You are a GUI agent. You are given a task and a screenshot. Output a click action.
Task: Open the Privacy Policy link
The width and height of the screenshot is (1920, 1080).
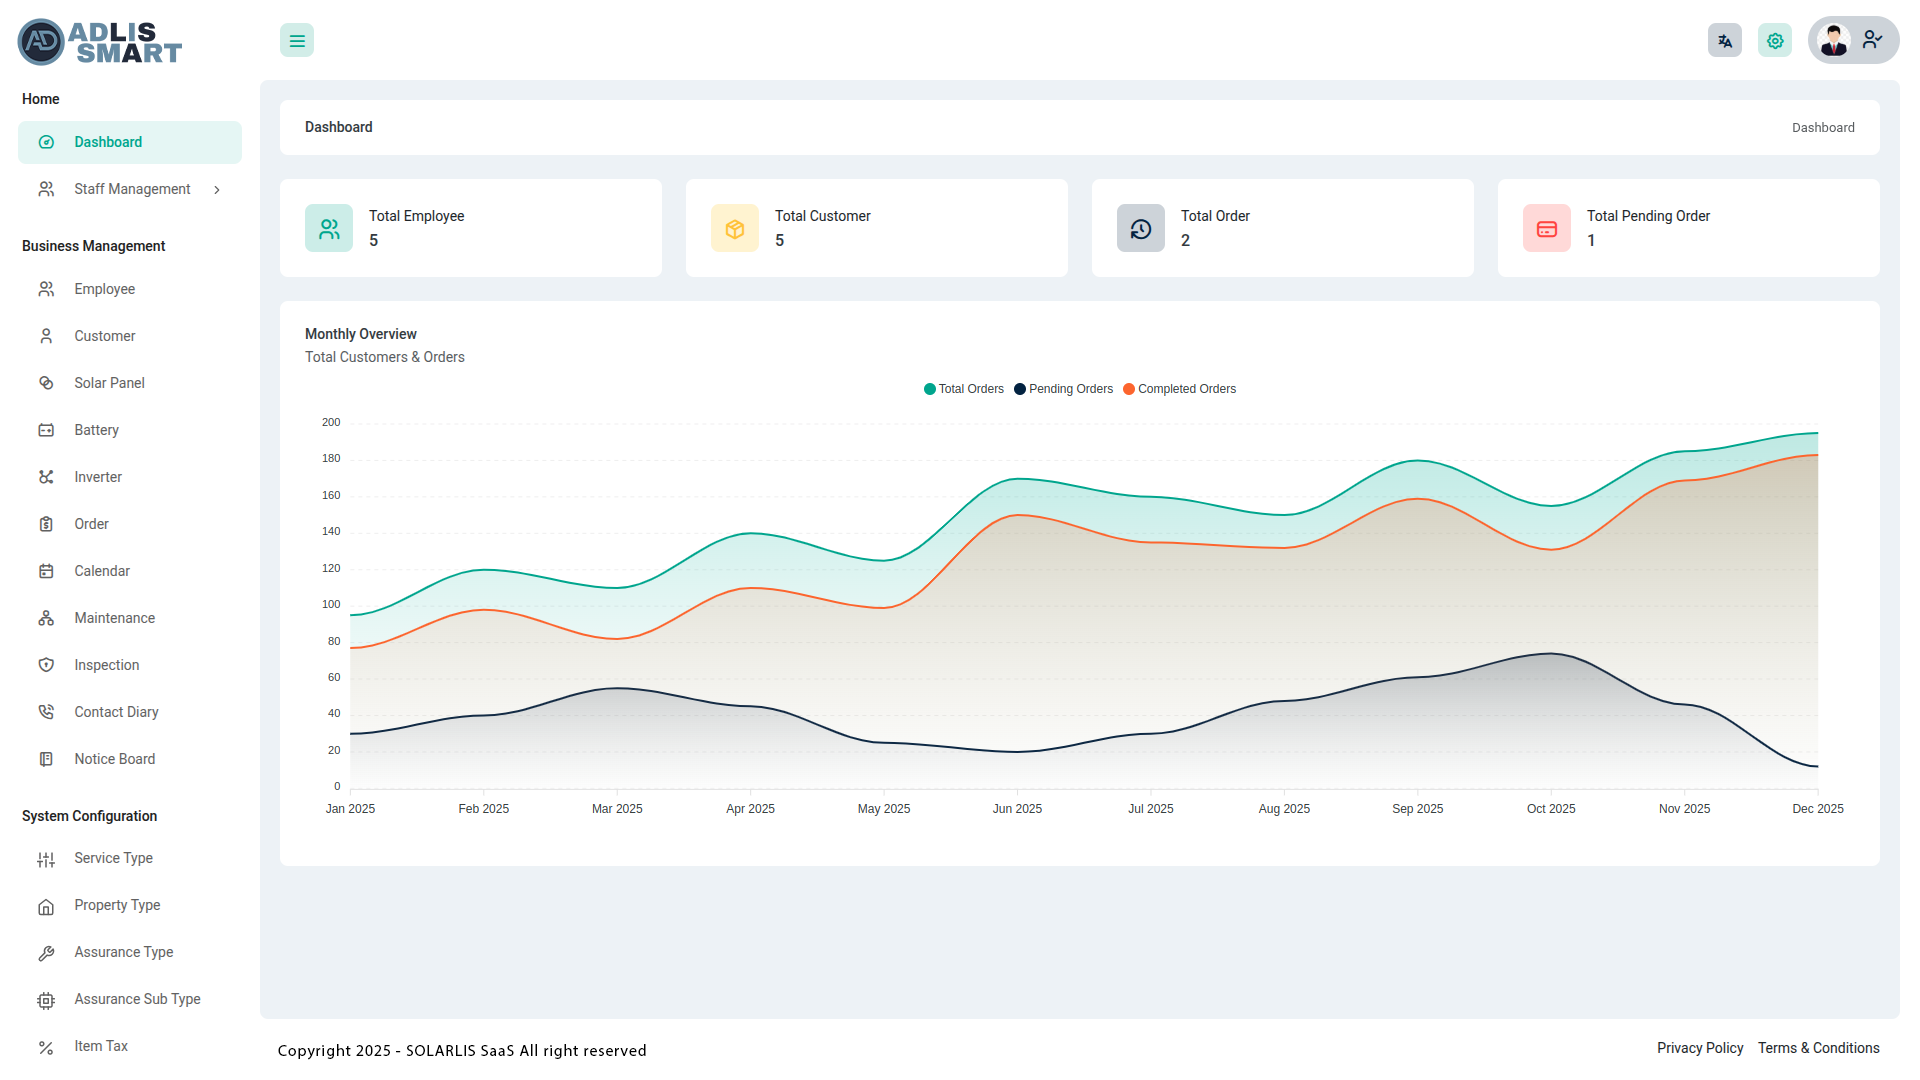(1699, 1048)
